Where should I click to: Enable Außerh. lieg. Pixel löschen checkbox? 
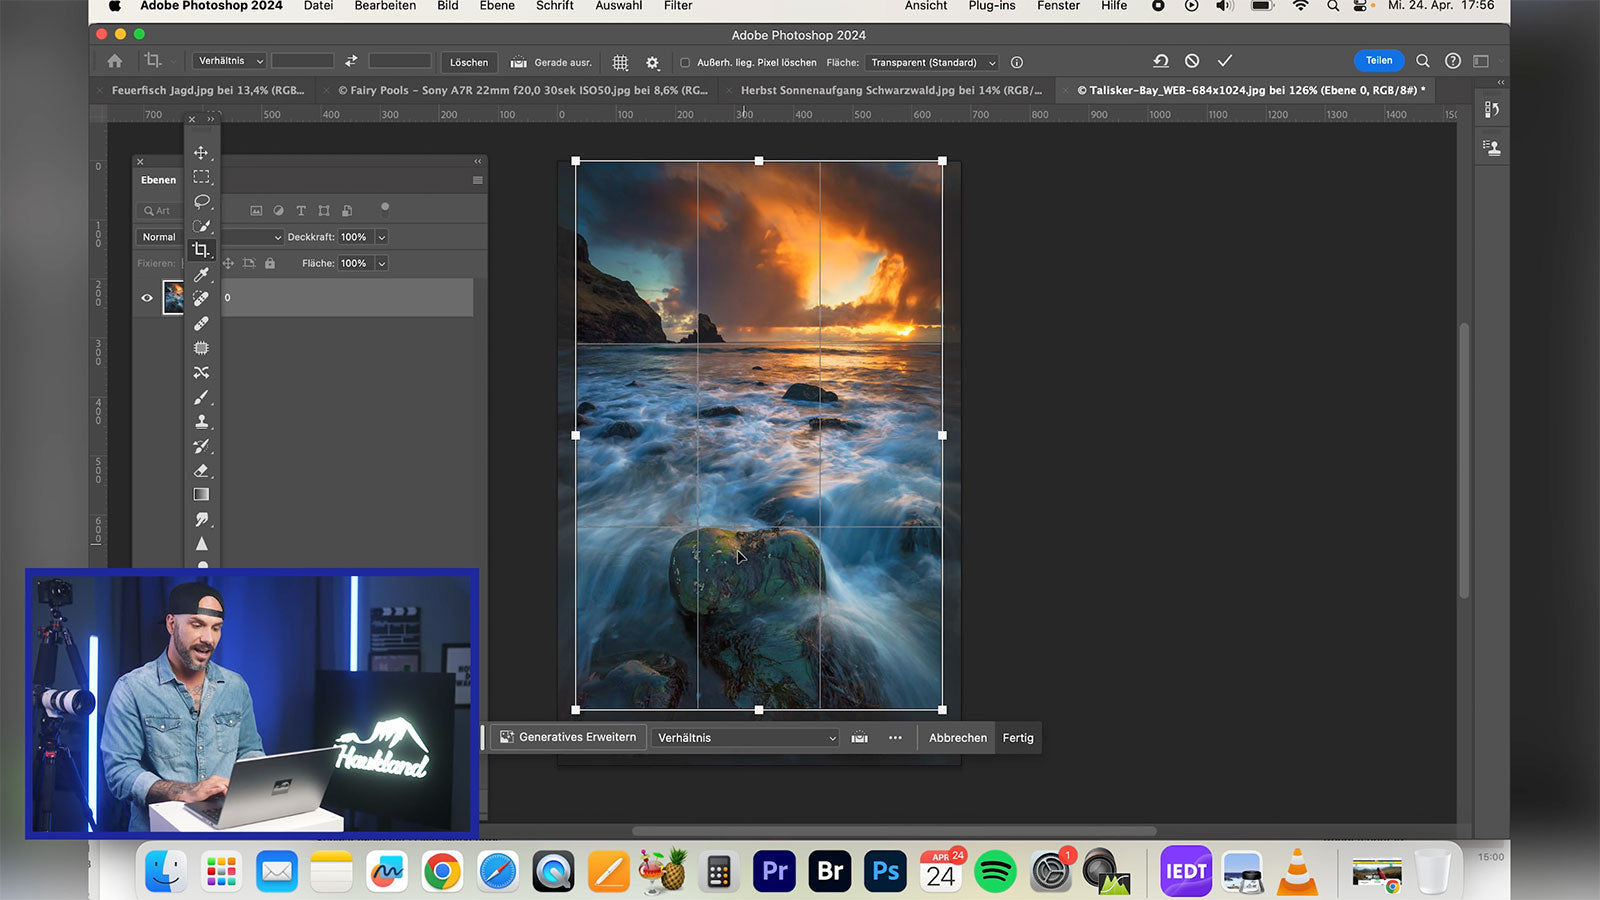tap(685, 62)
